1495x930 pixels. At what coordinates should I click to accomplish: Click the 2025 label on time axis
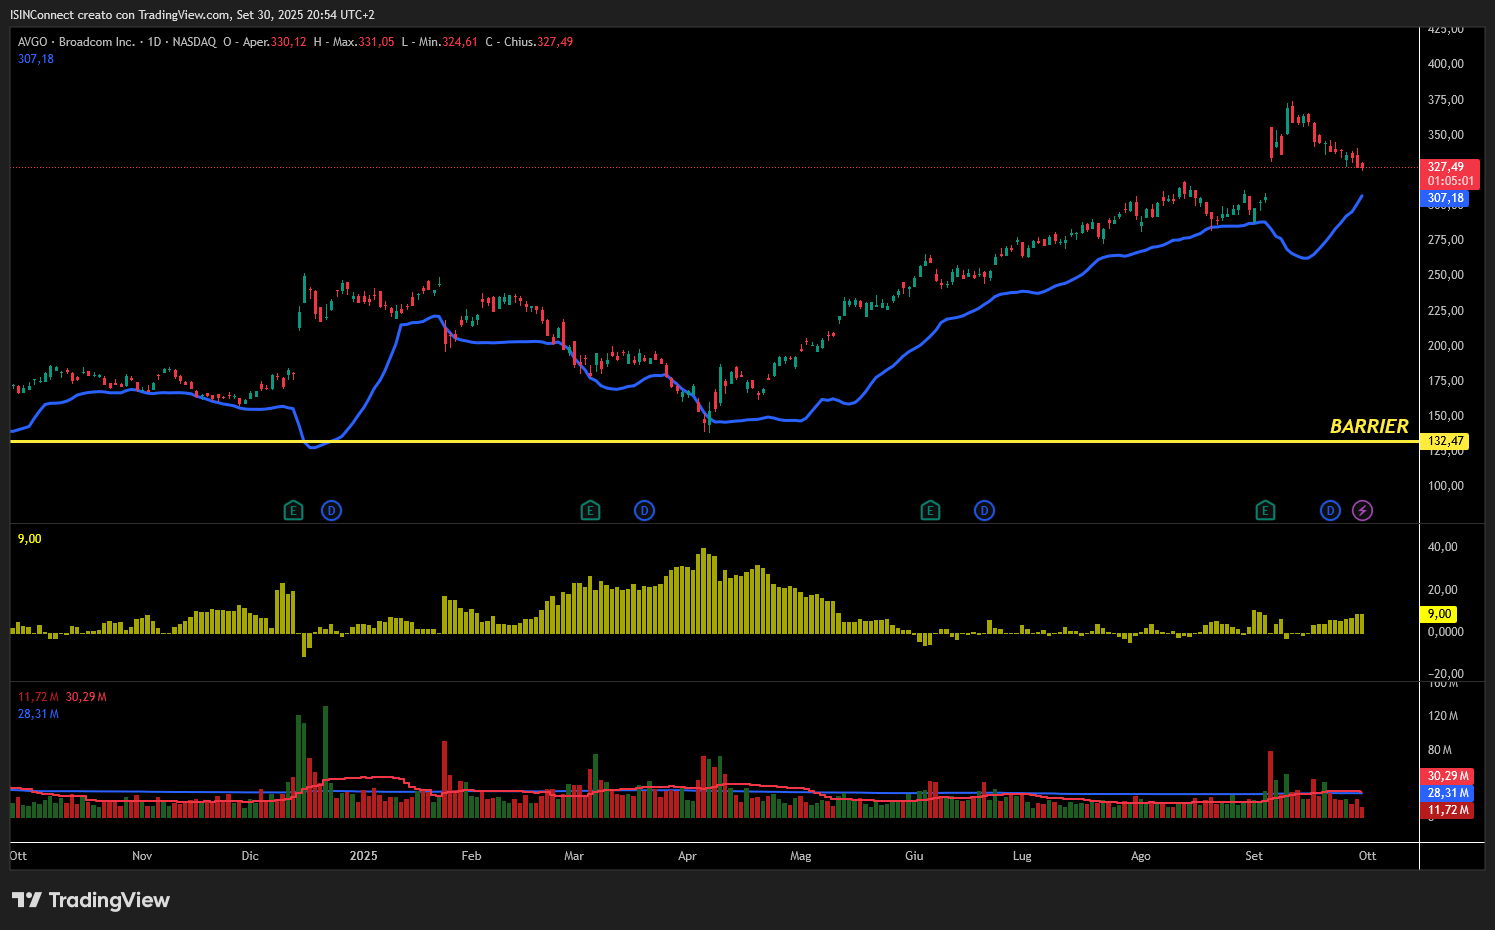pos(363,856)
